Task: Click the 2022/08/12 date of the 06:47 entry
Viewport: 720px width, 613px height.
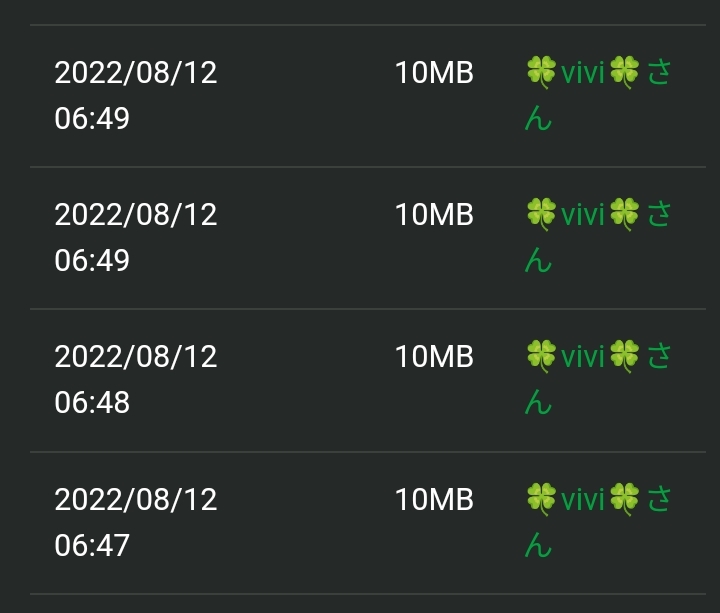Action: point(136,499)
